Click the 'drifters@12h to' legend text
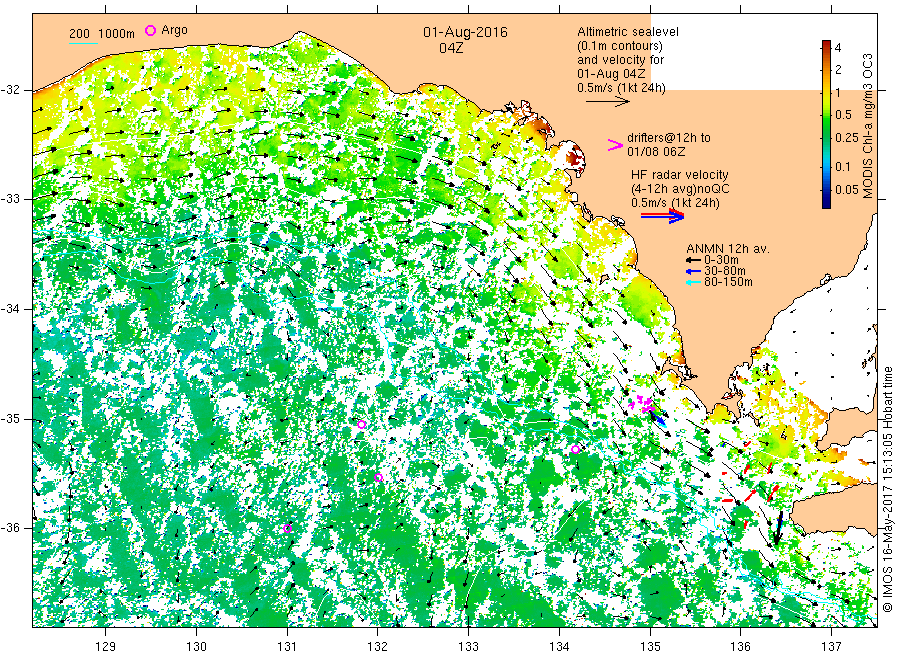 tap(669, 138)
